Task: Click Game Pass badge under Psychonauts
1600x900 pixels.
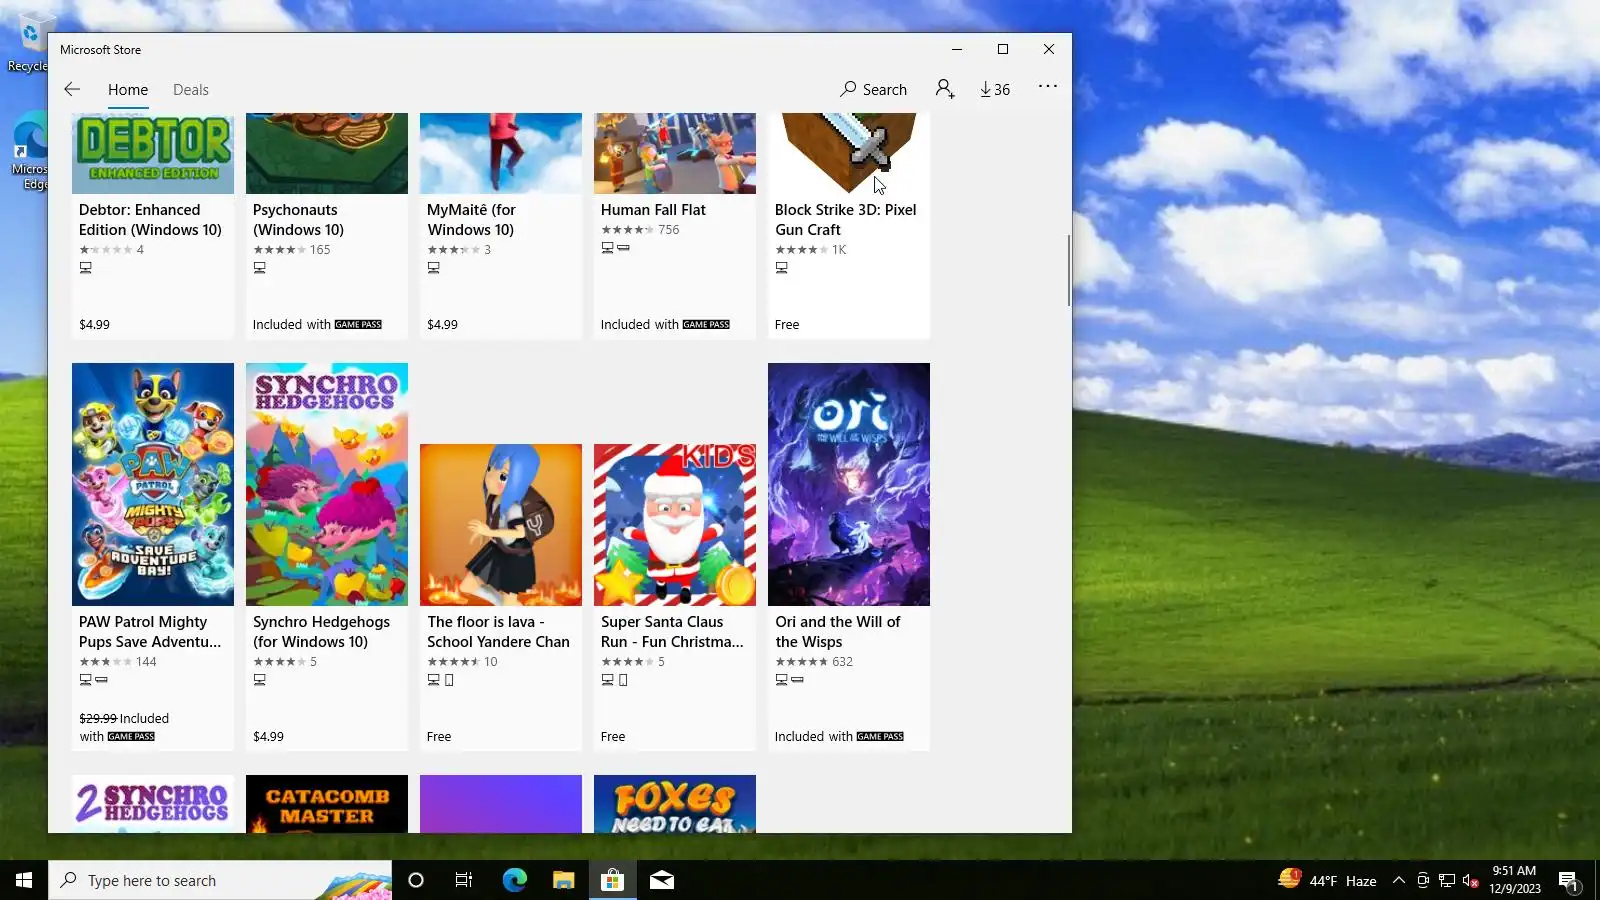Action: pyautogui.click(x=358, y=325)
